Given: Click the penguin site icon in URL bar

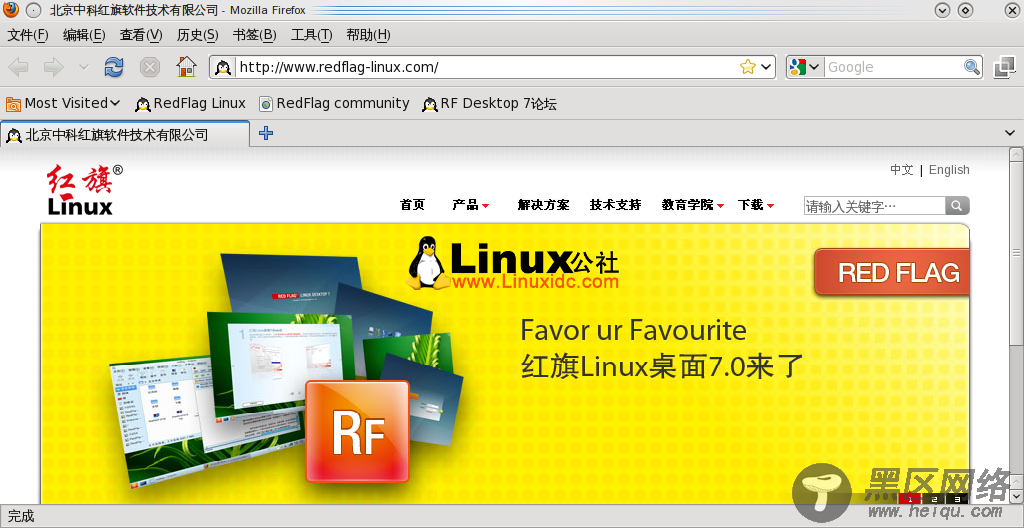Looking at the screenshot, I should (223, 67).
